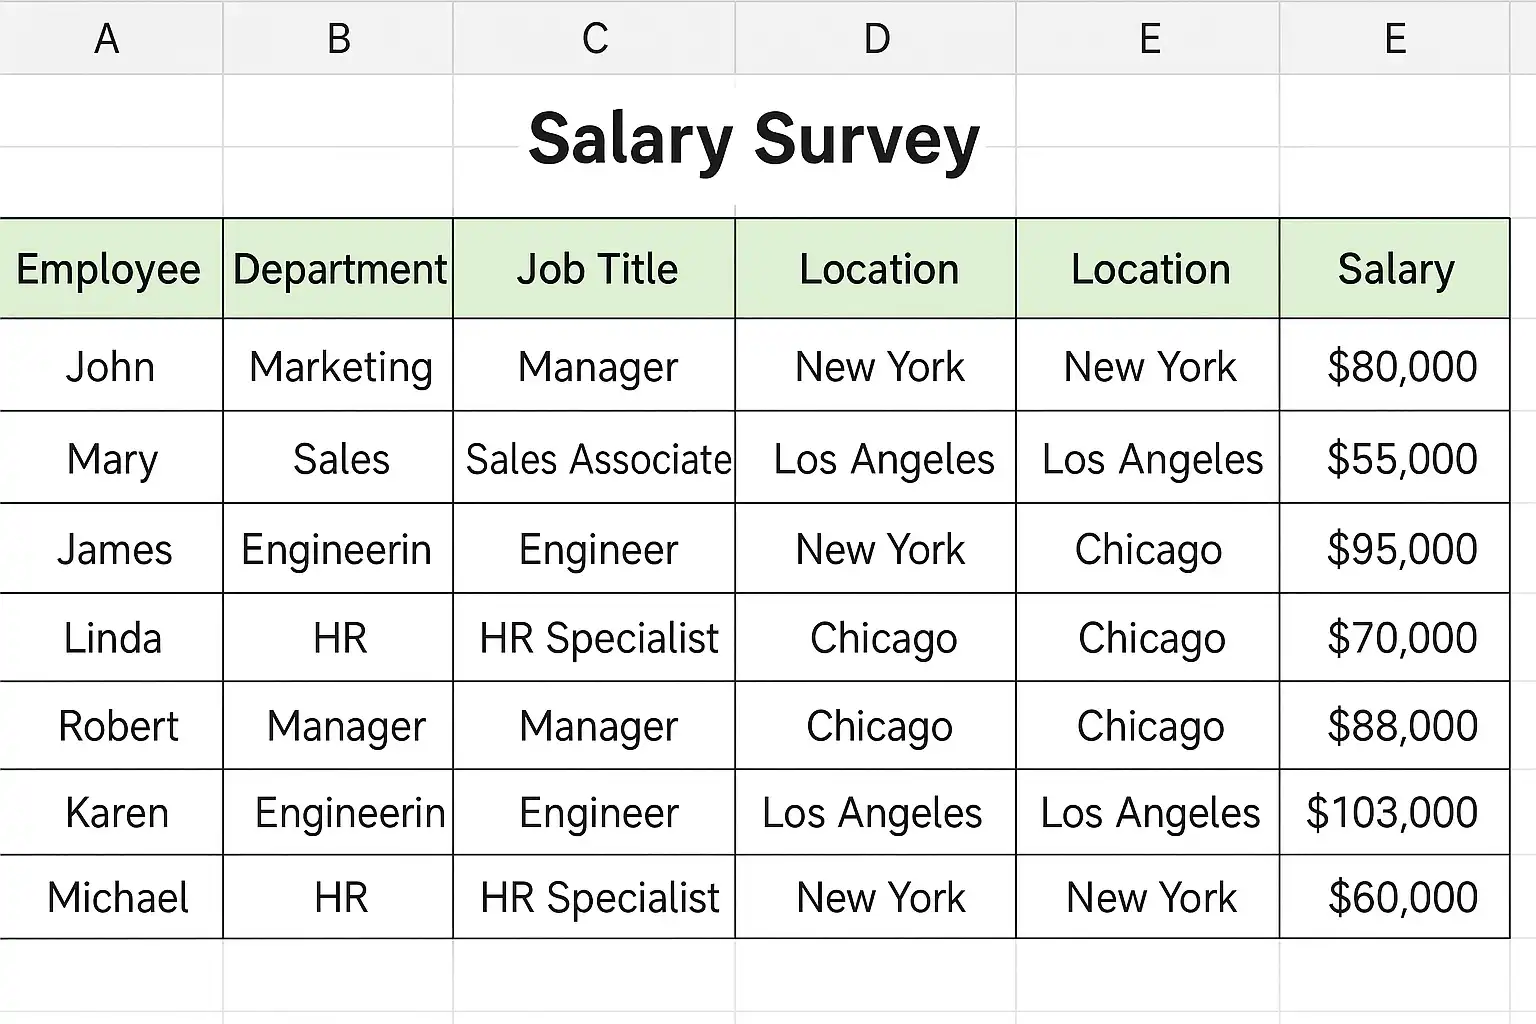Click the Department header cell
Image resolution: width=1536 pixels, height=1024 pixels.
[x=339, y=269]
